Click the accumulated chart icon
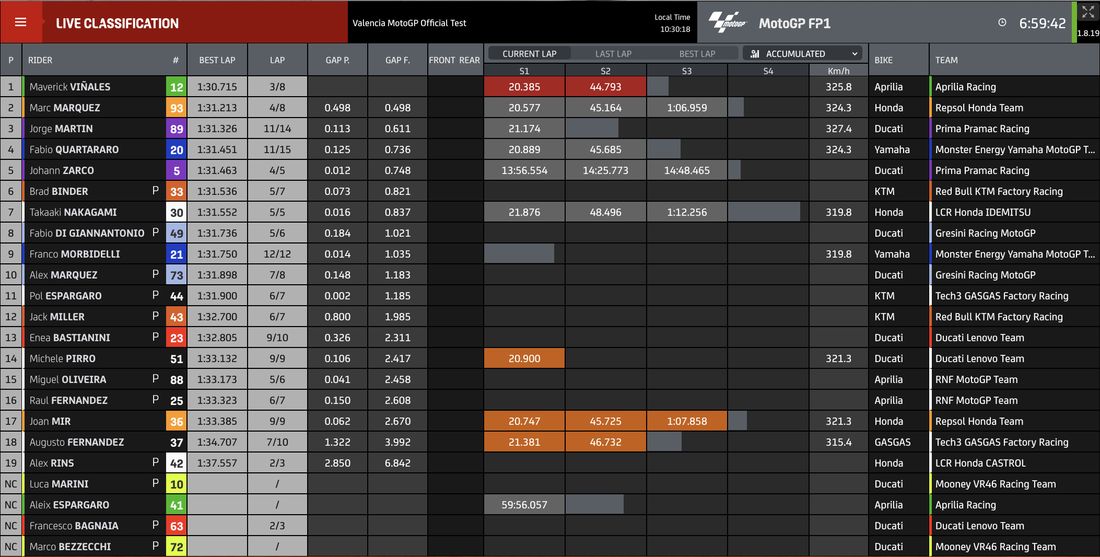Screen dimensions: 1100x557 pos(755,53)
